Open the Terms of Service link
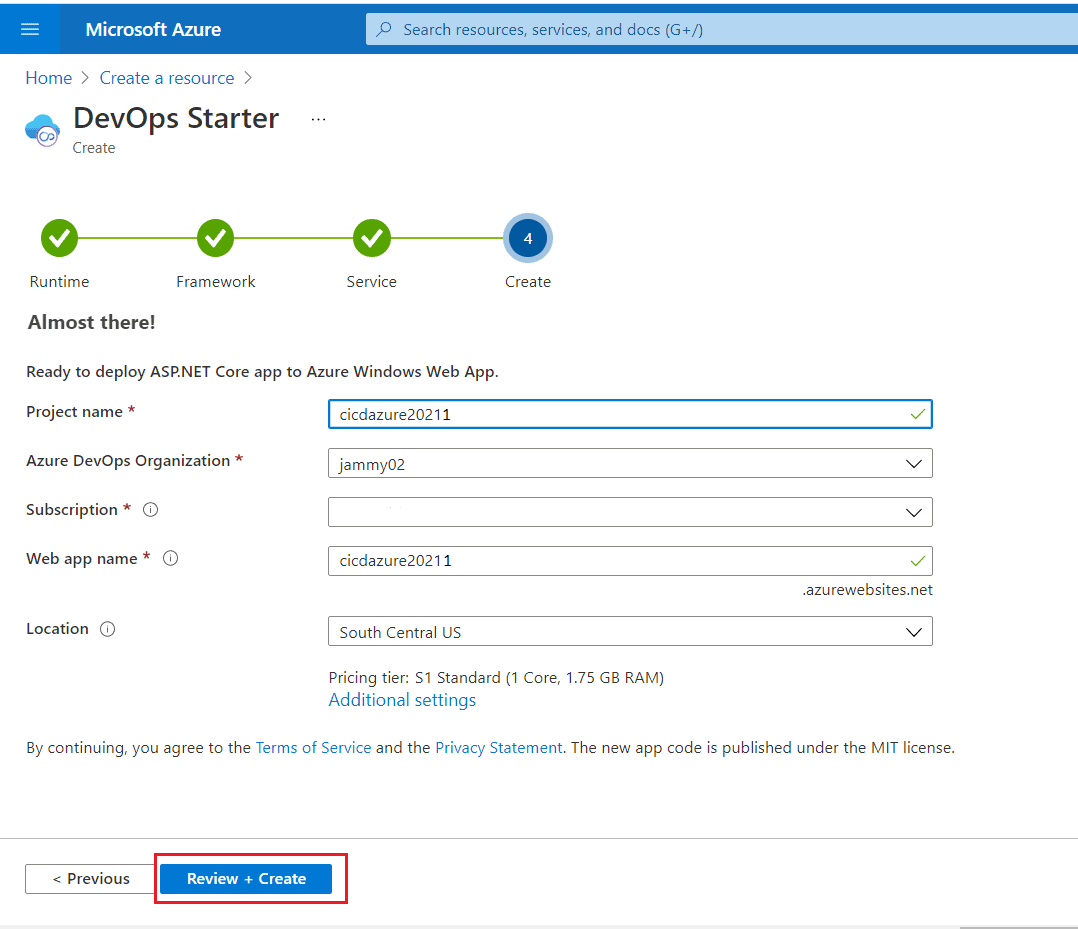Image resolution: width=1078 pixels, height=929 pixels. pyautogui.click(x=313, y=747)
